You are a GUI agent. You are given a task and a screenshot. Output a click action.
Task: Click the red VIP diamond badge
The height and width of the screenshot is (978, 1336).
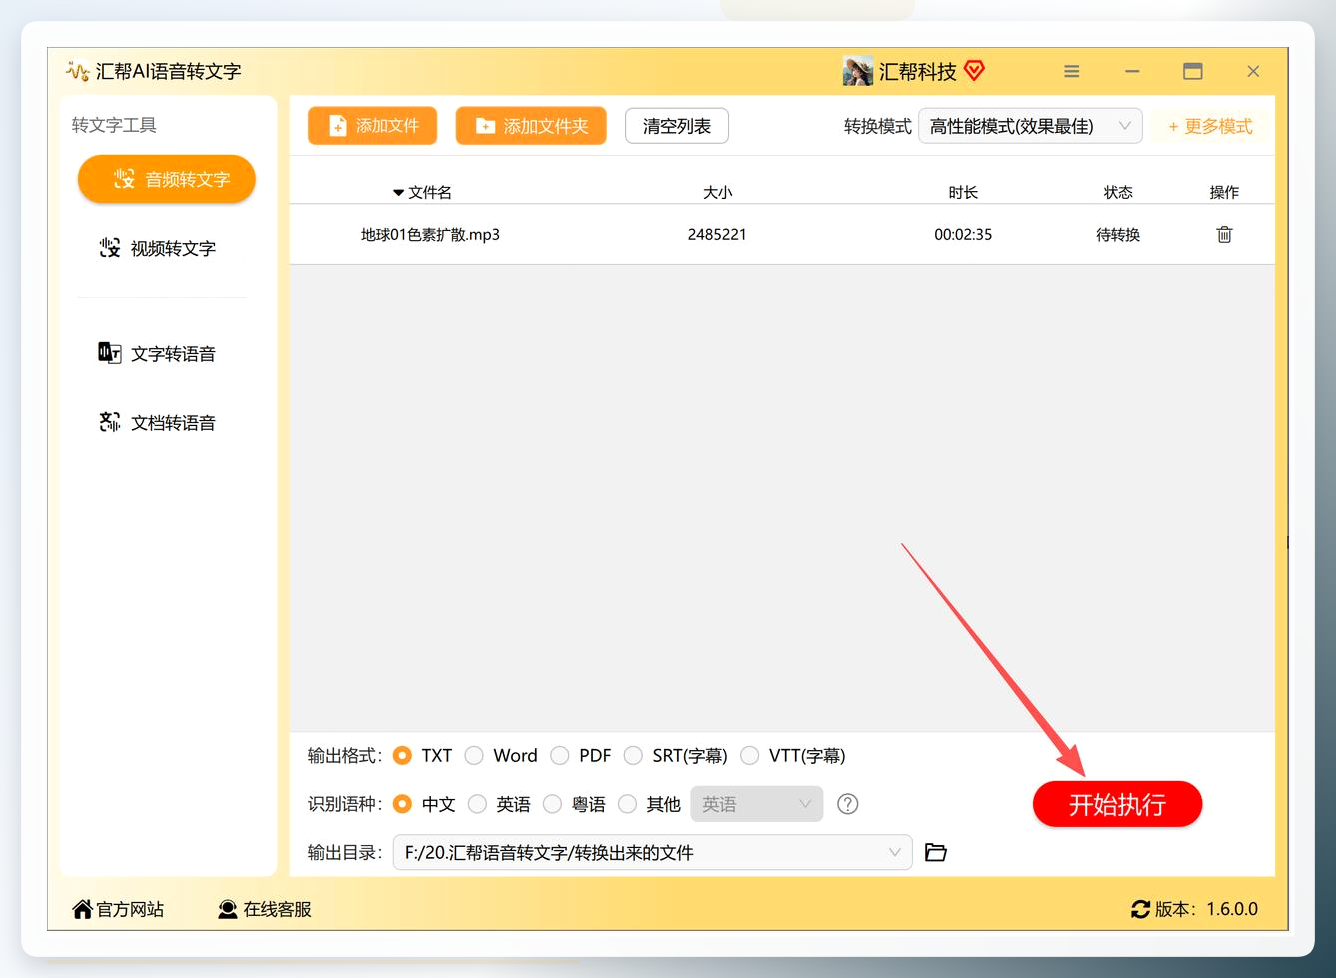coord(975,71)
